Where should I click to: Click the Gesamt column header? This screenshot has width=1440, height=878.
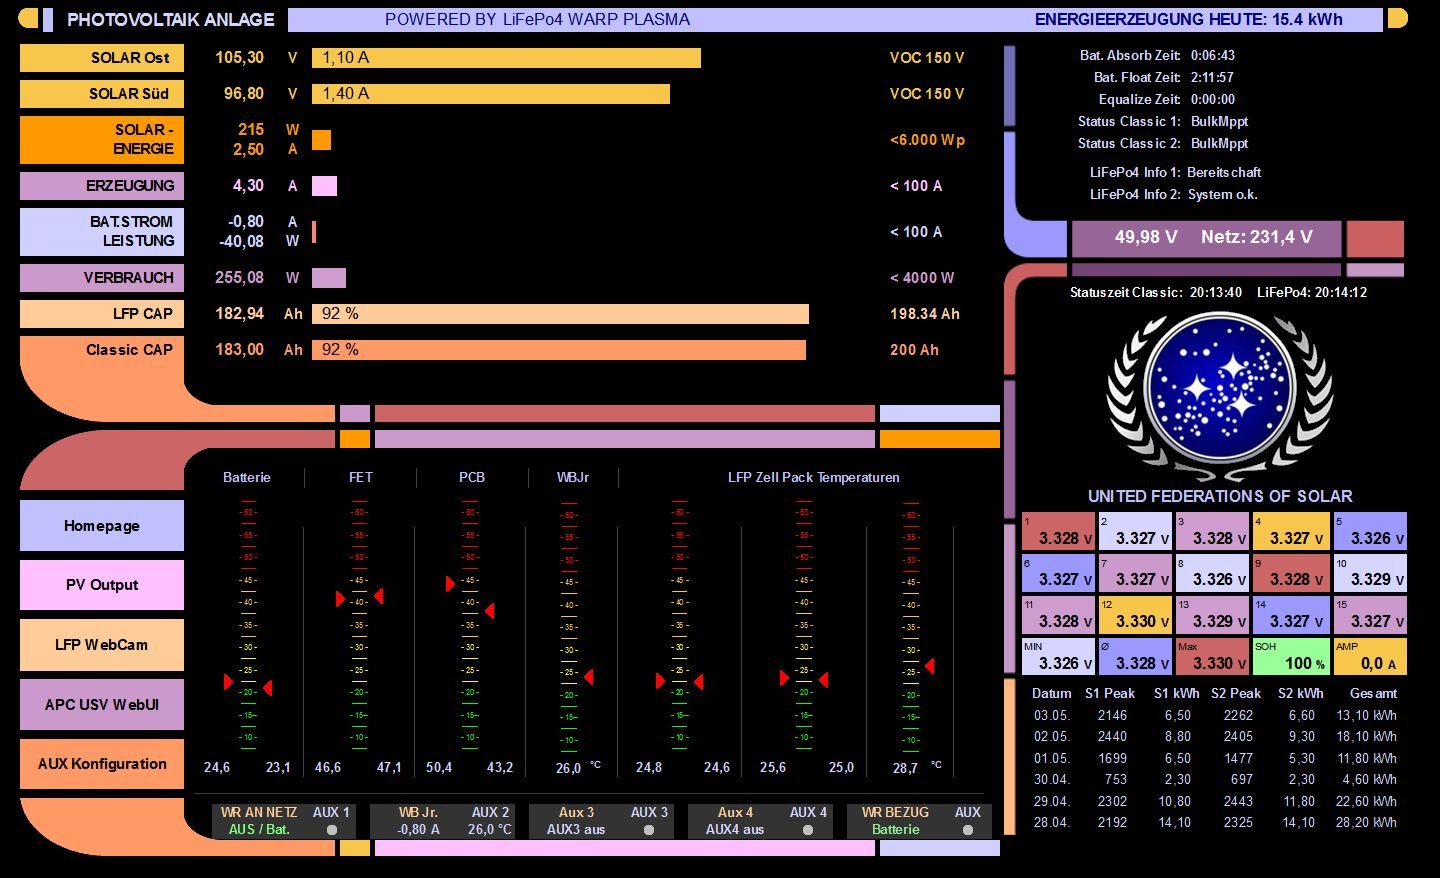1373,694
